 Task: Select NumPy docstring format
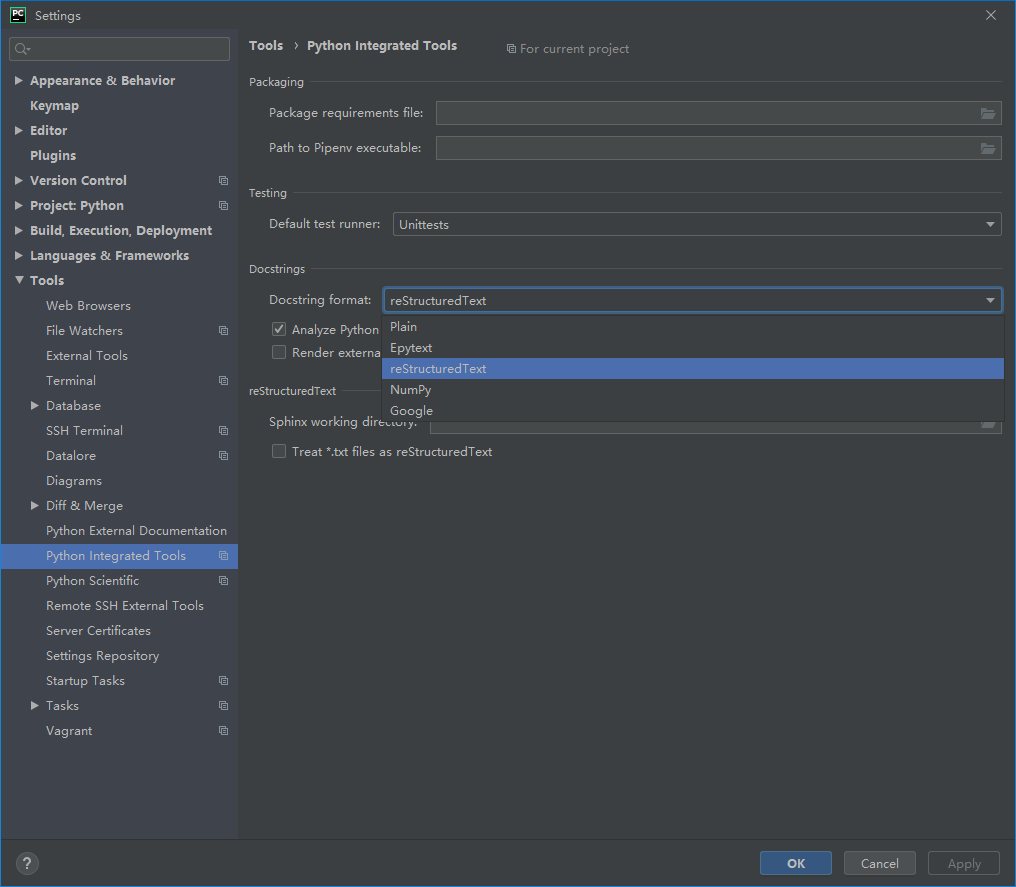693,389
